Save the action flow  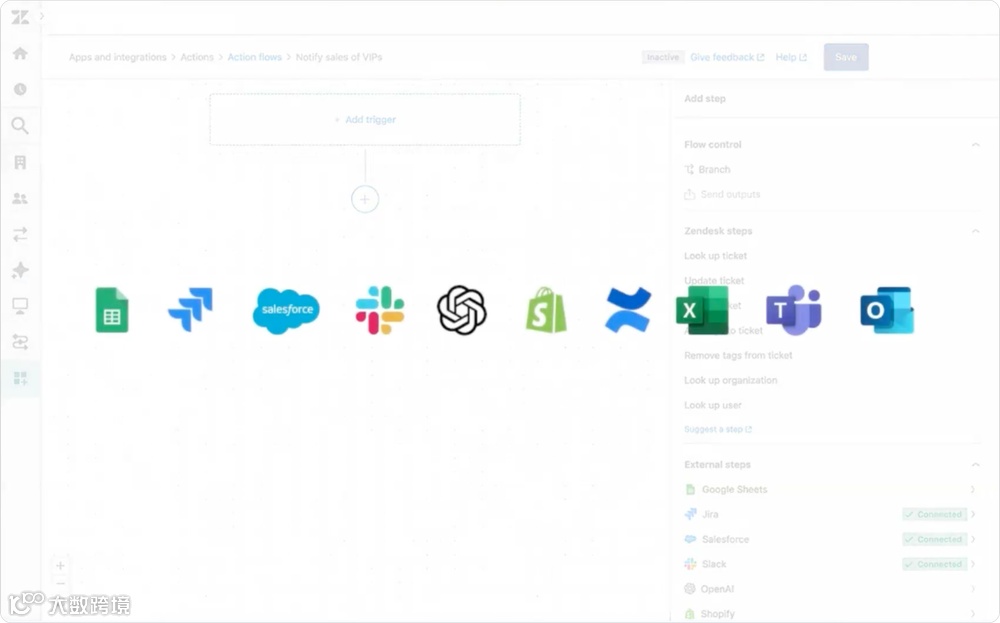click(846, 57)
